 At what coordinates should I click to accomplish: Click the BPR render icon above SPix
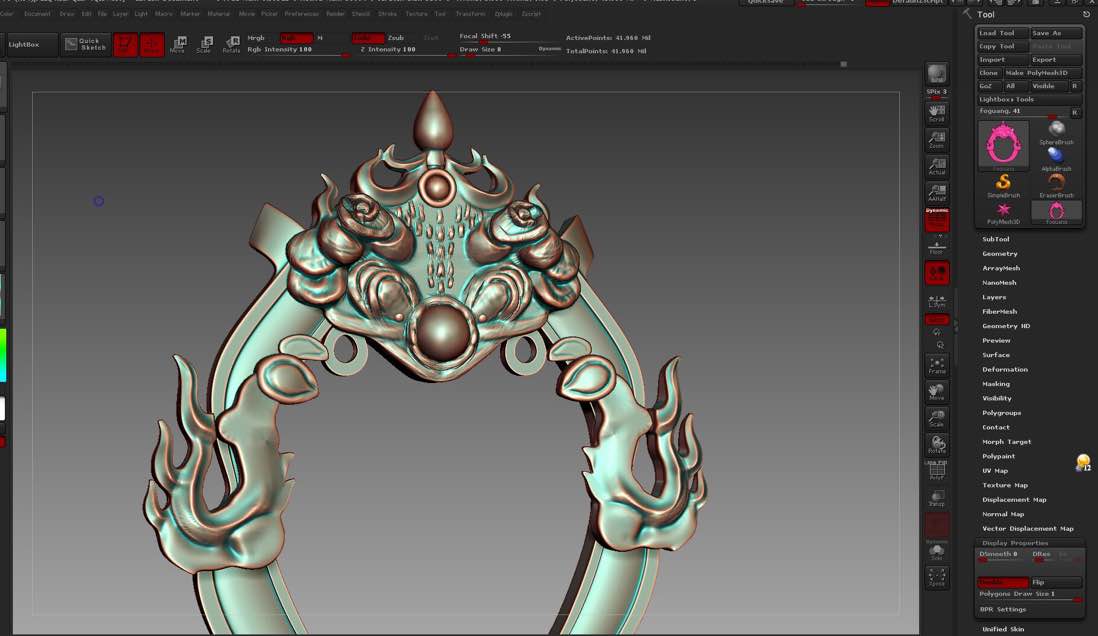937,74
